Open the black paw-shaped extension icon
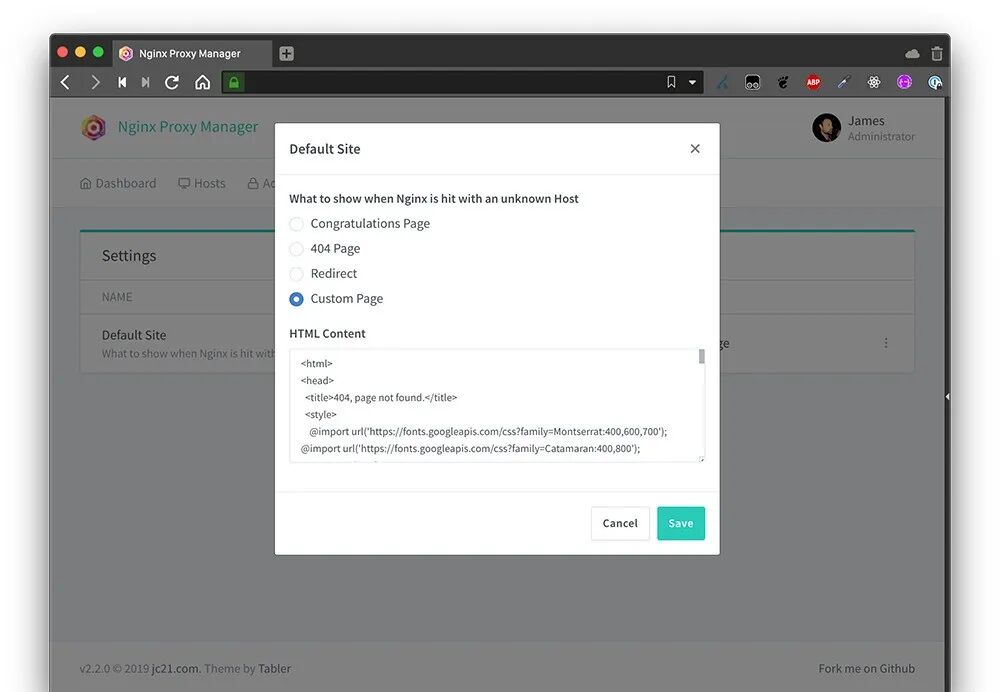Image resolution: width=1000 pixels, height=692 pixels. pos(783,82)
